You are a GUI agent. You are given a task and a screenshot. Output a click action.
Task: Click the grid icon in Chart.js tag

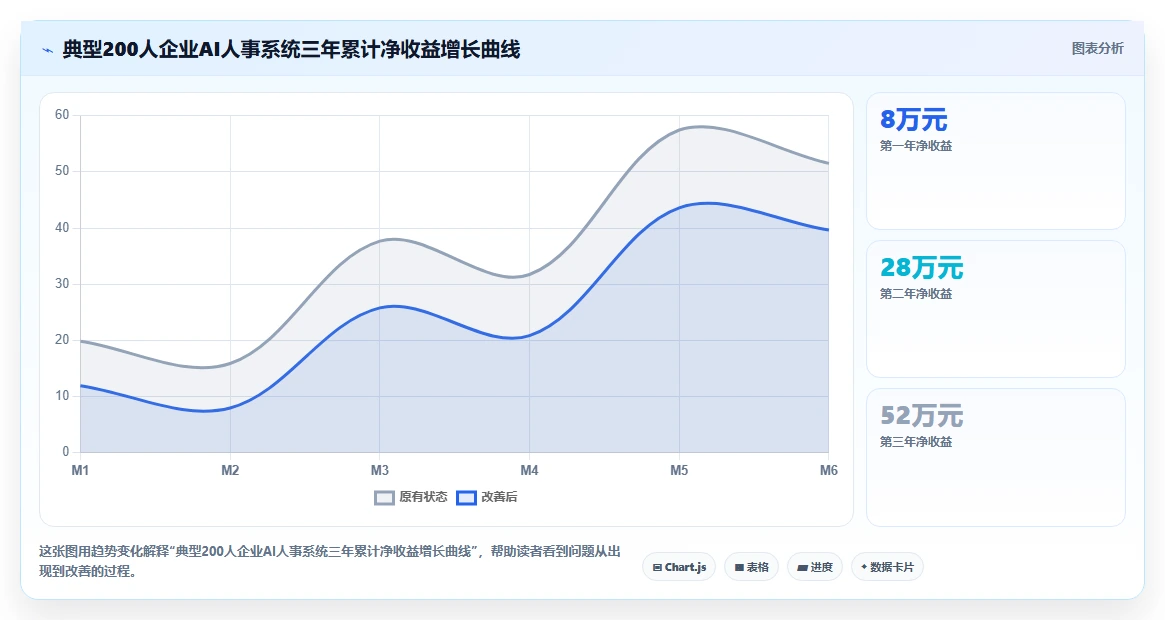click(657, 567)
